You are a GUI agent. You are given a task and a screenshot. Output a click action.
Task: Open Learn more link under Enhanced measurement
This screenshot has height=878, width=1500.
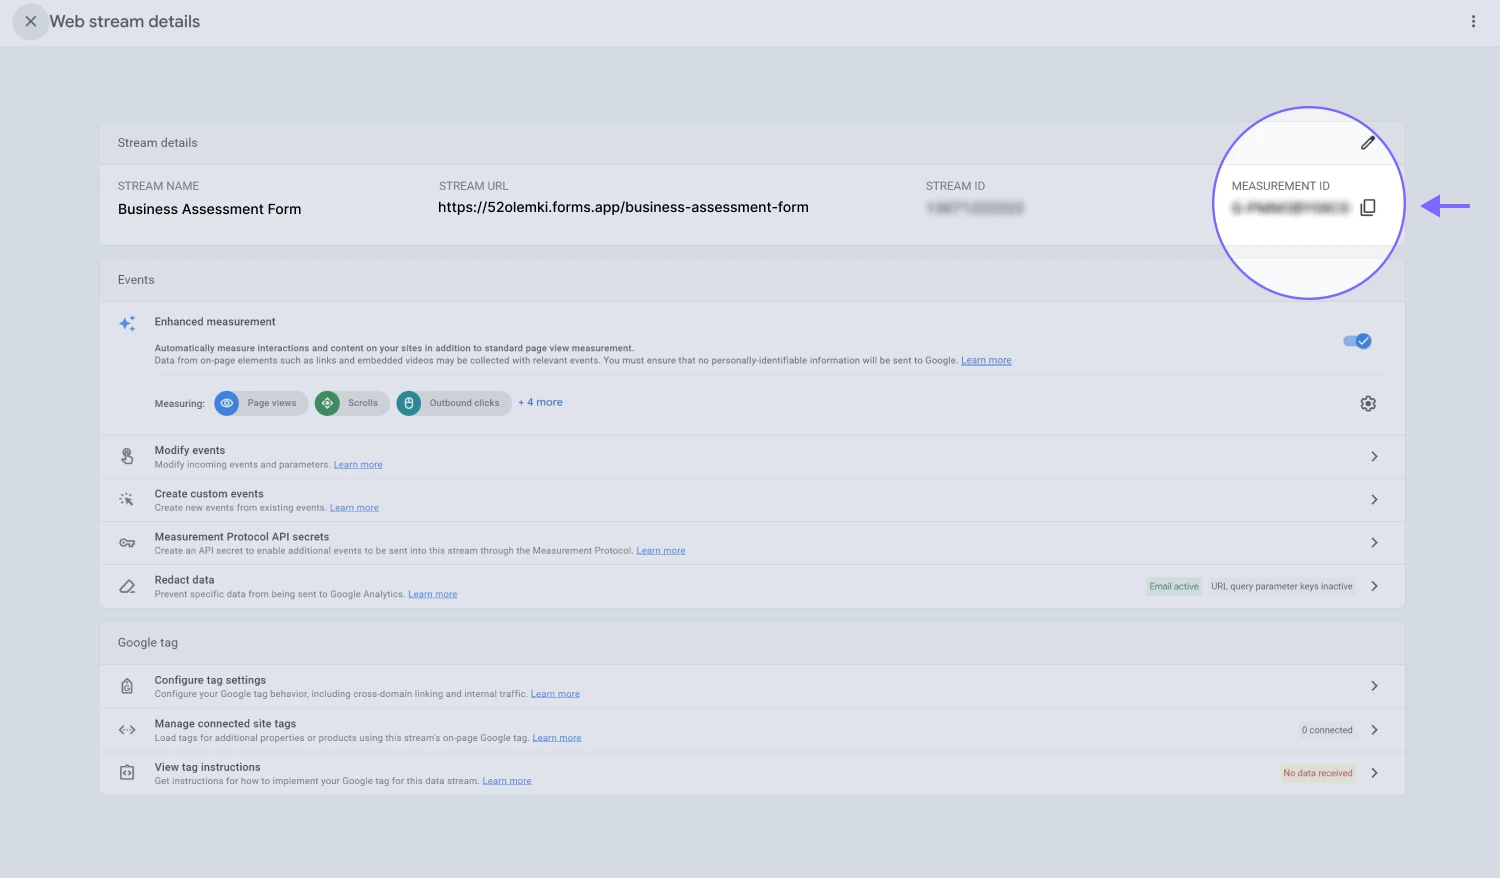coord(986,361)
